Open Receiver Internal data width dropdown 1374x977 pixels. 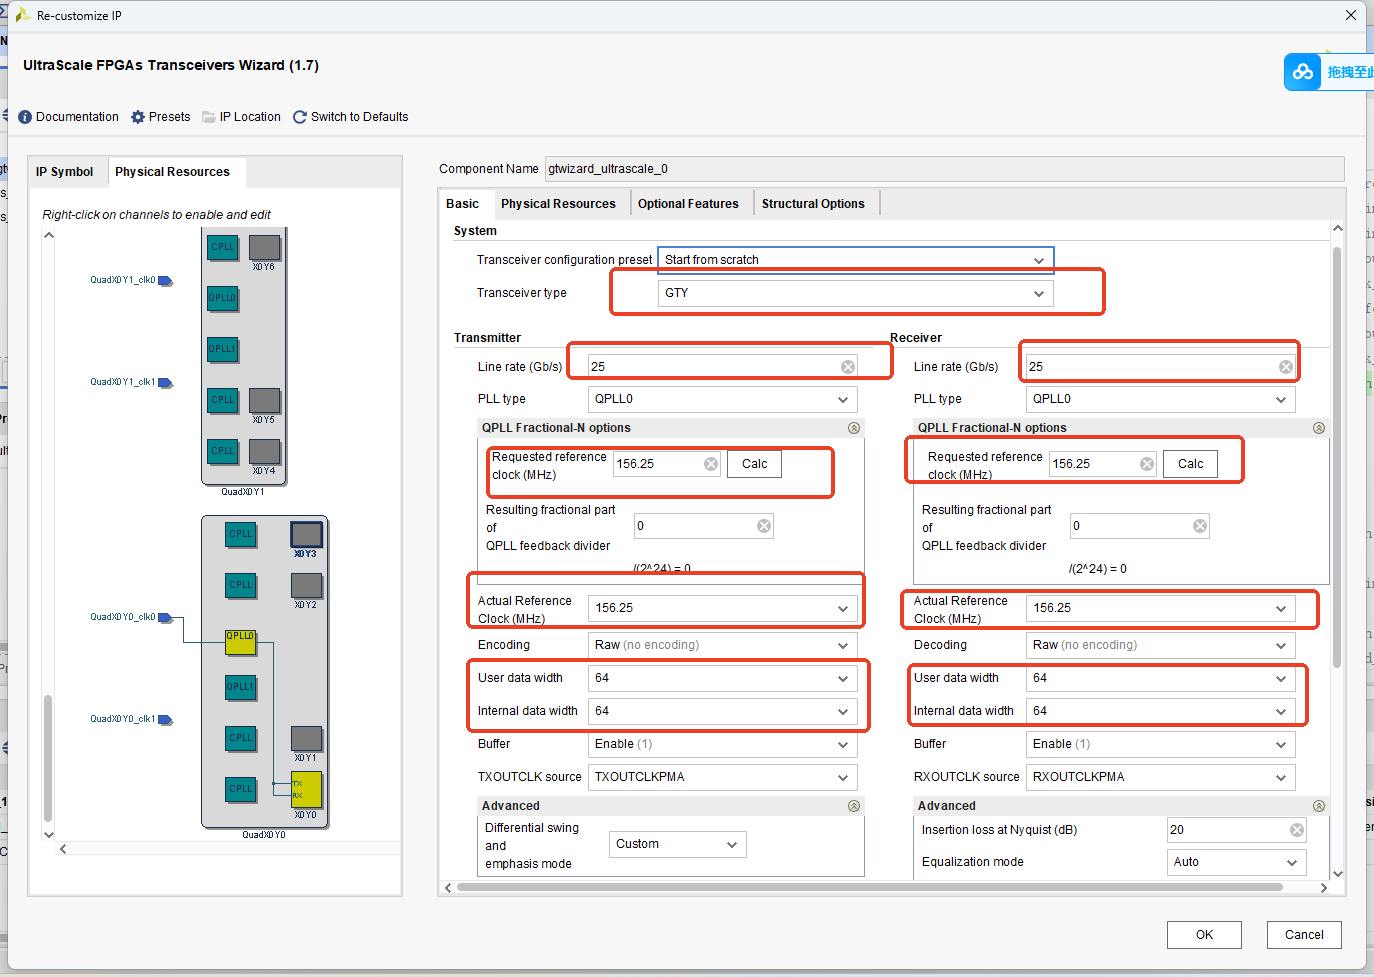point(1161,711)
